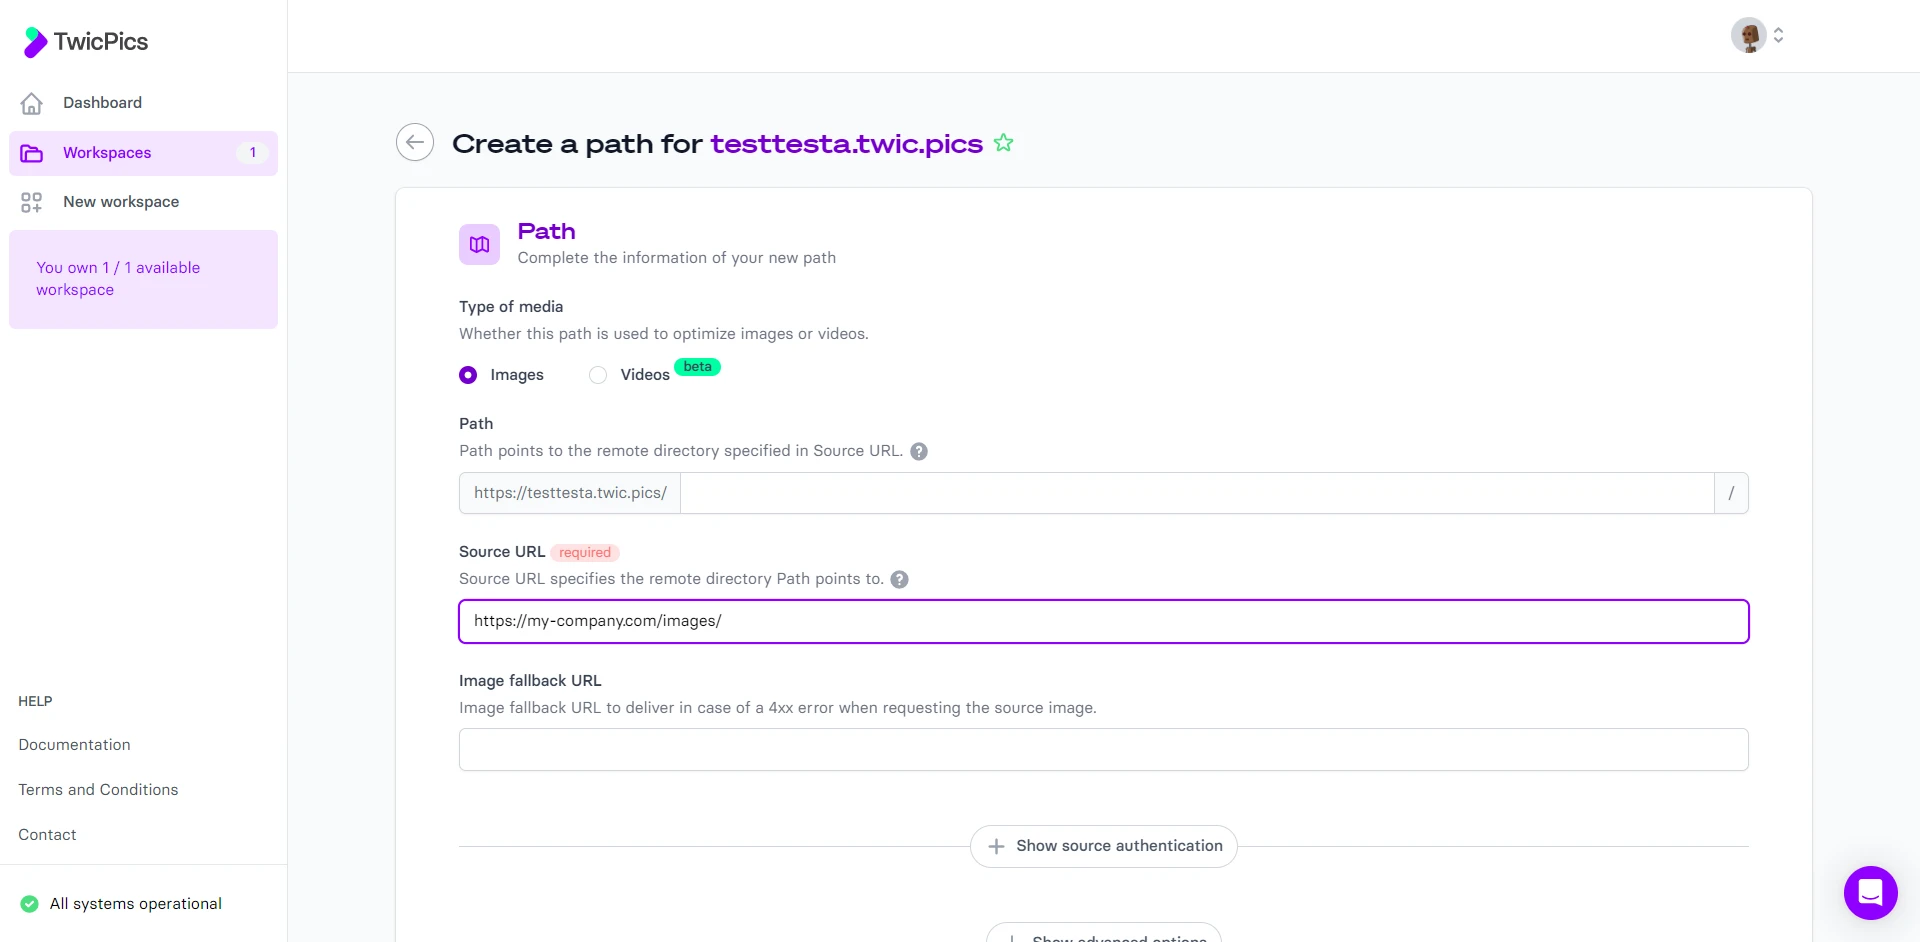This screenshot has height=942, width=1920.
Task: Open the Dashboard home icon
Action: point(32,103)
